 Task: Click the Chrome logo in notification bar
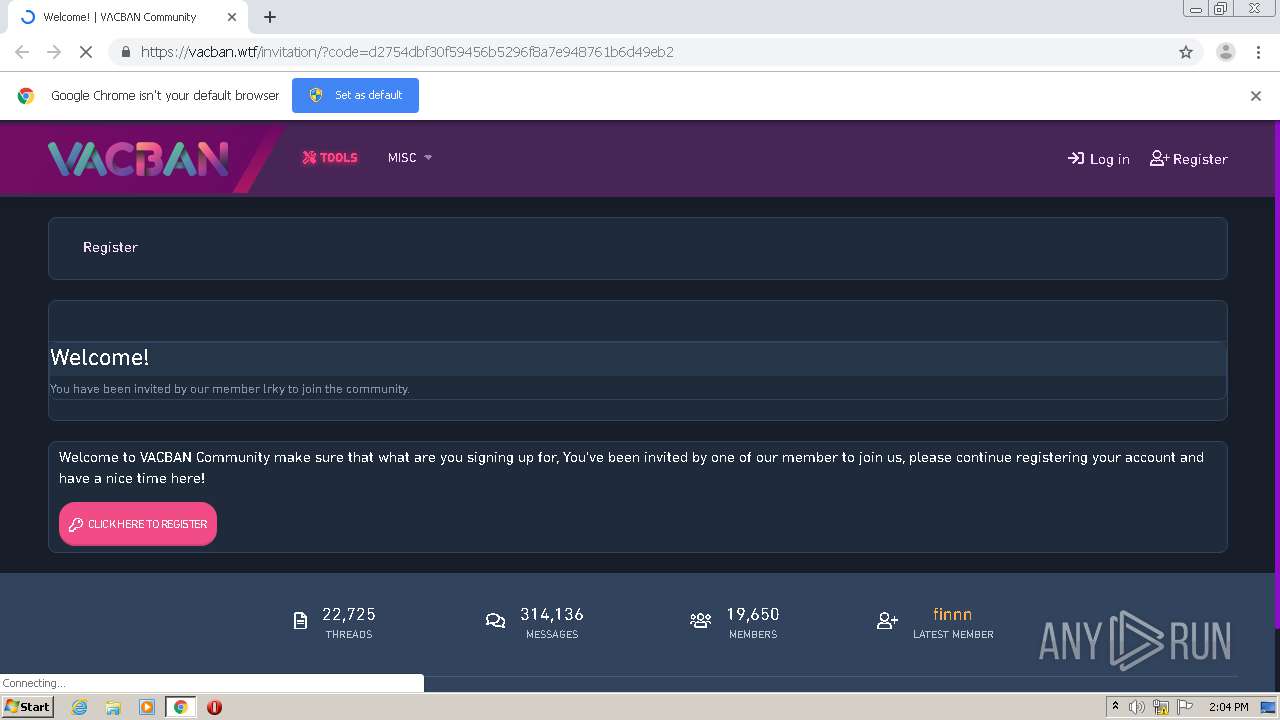click(26, 96)
